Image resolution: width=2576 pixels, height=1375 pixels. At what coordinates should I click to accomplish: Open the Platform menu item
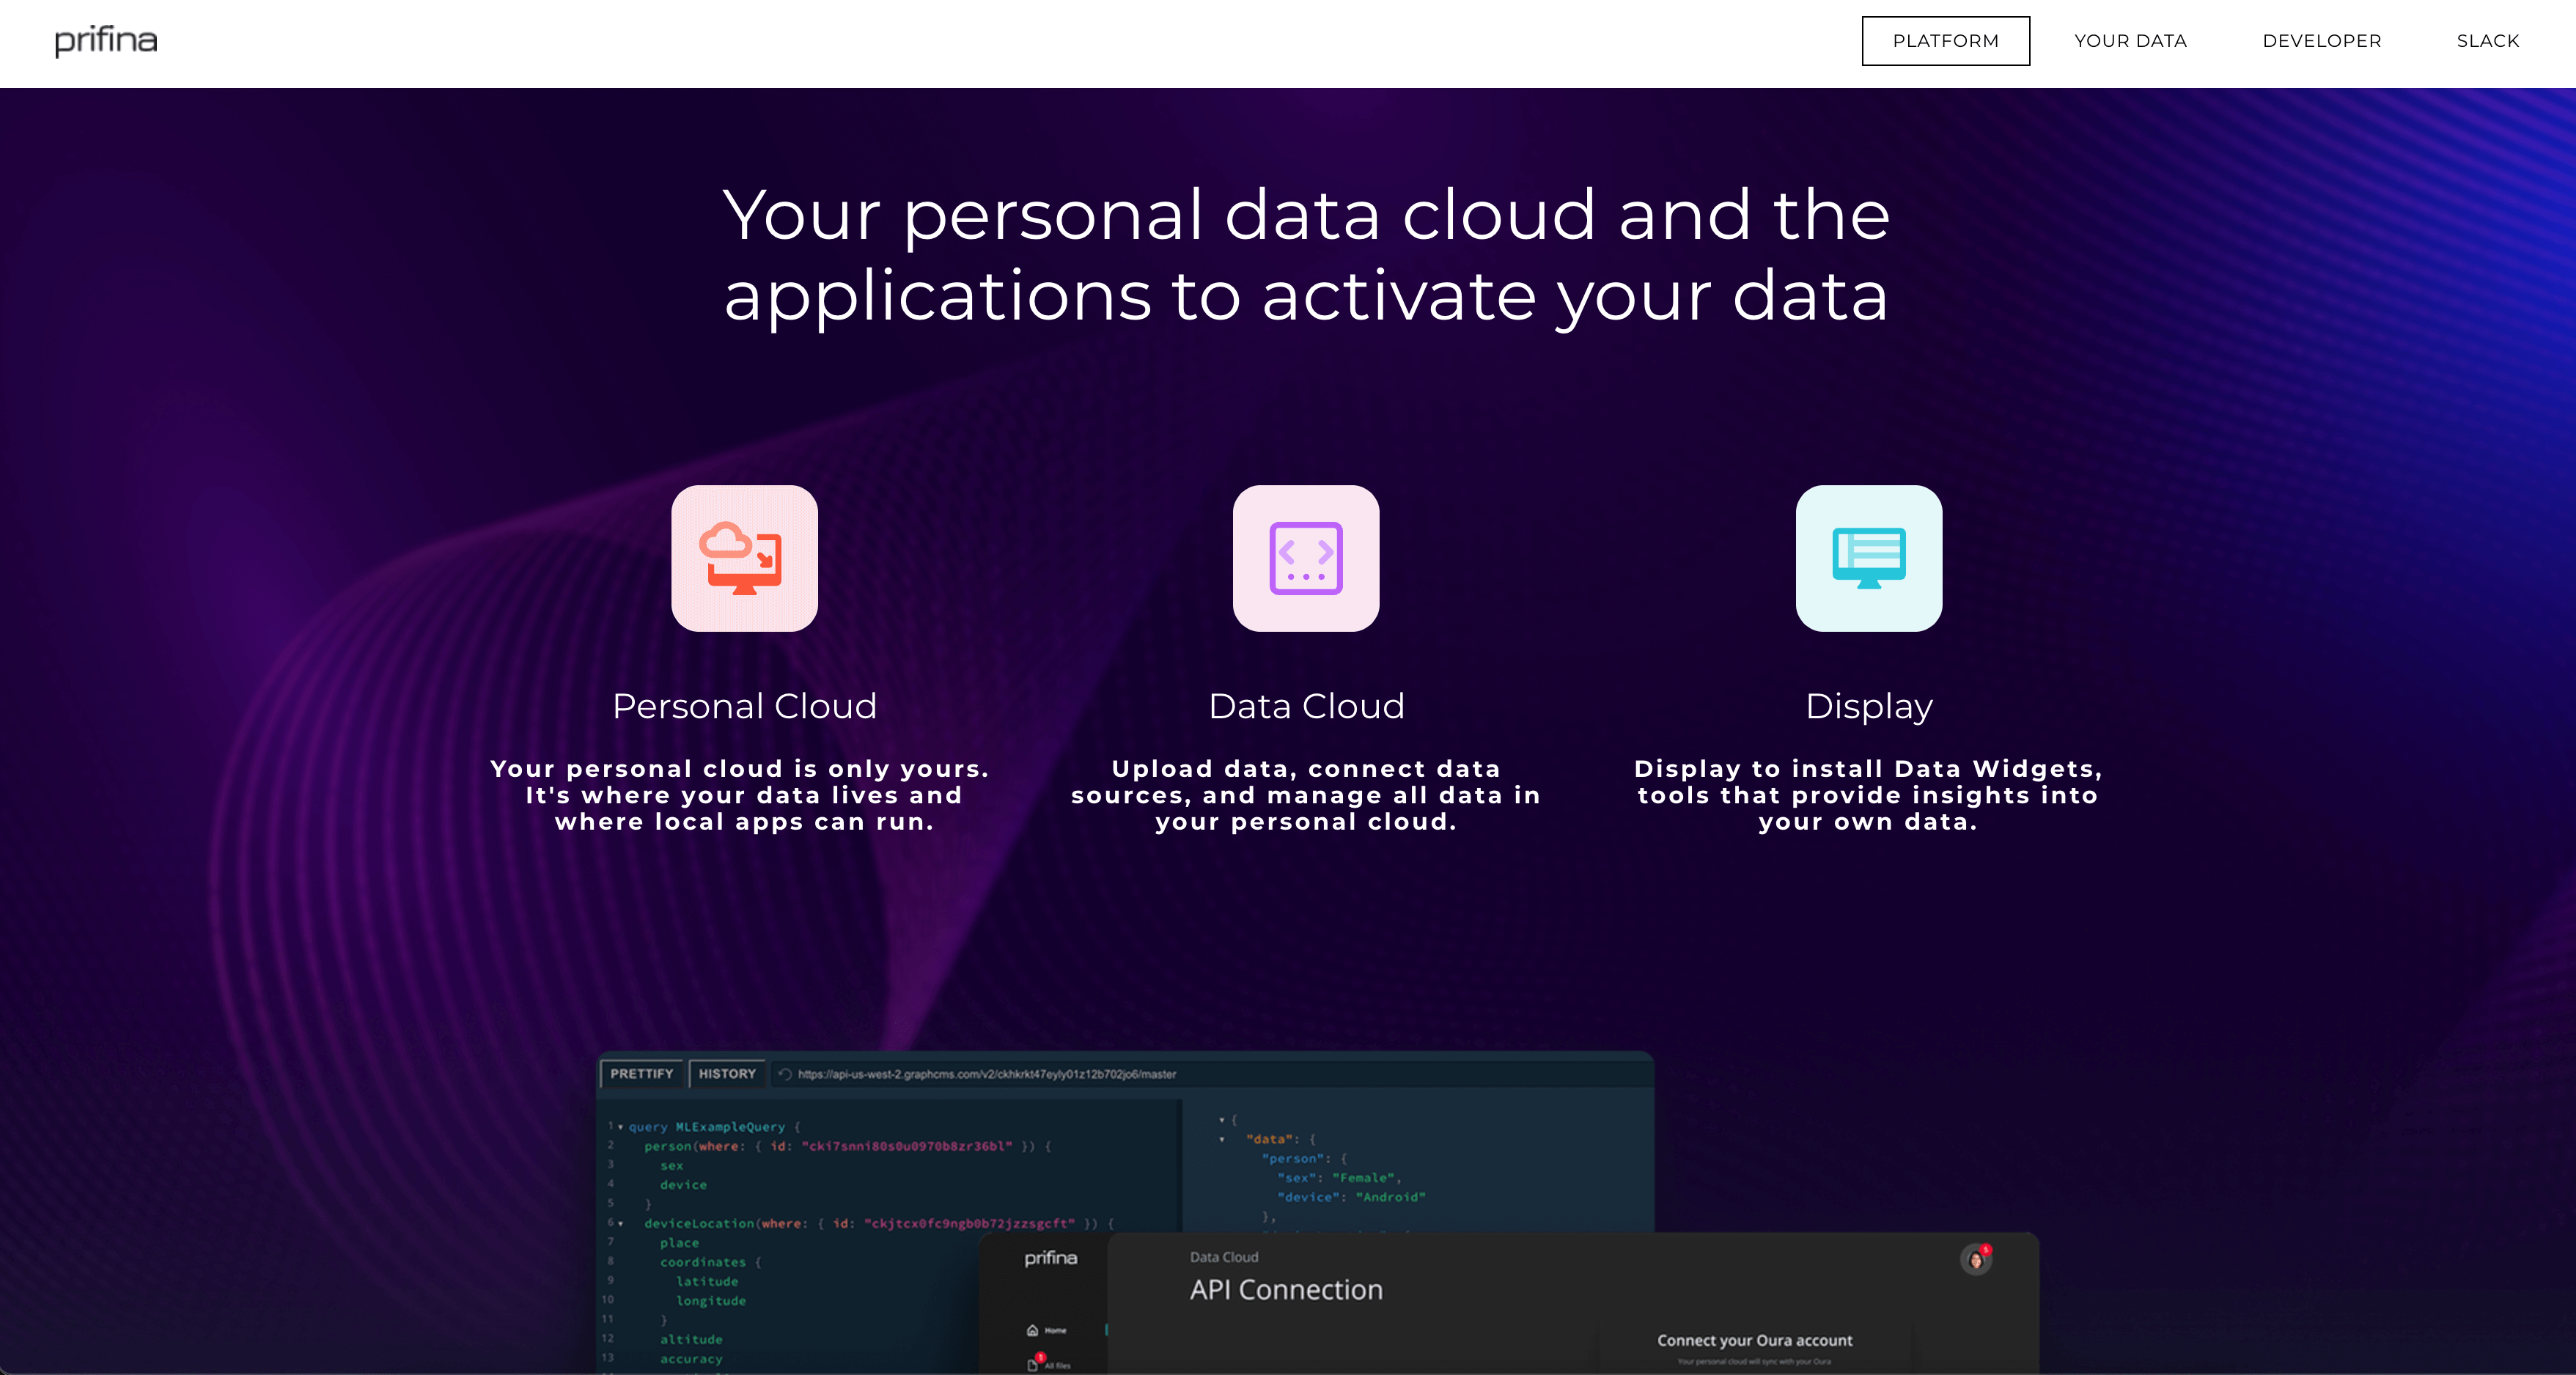coord(1945,41)
